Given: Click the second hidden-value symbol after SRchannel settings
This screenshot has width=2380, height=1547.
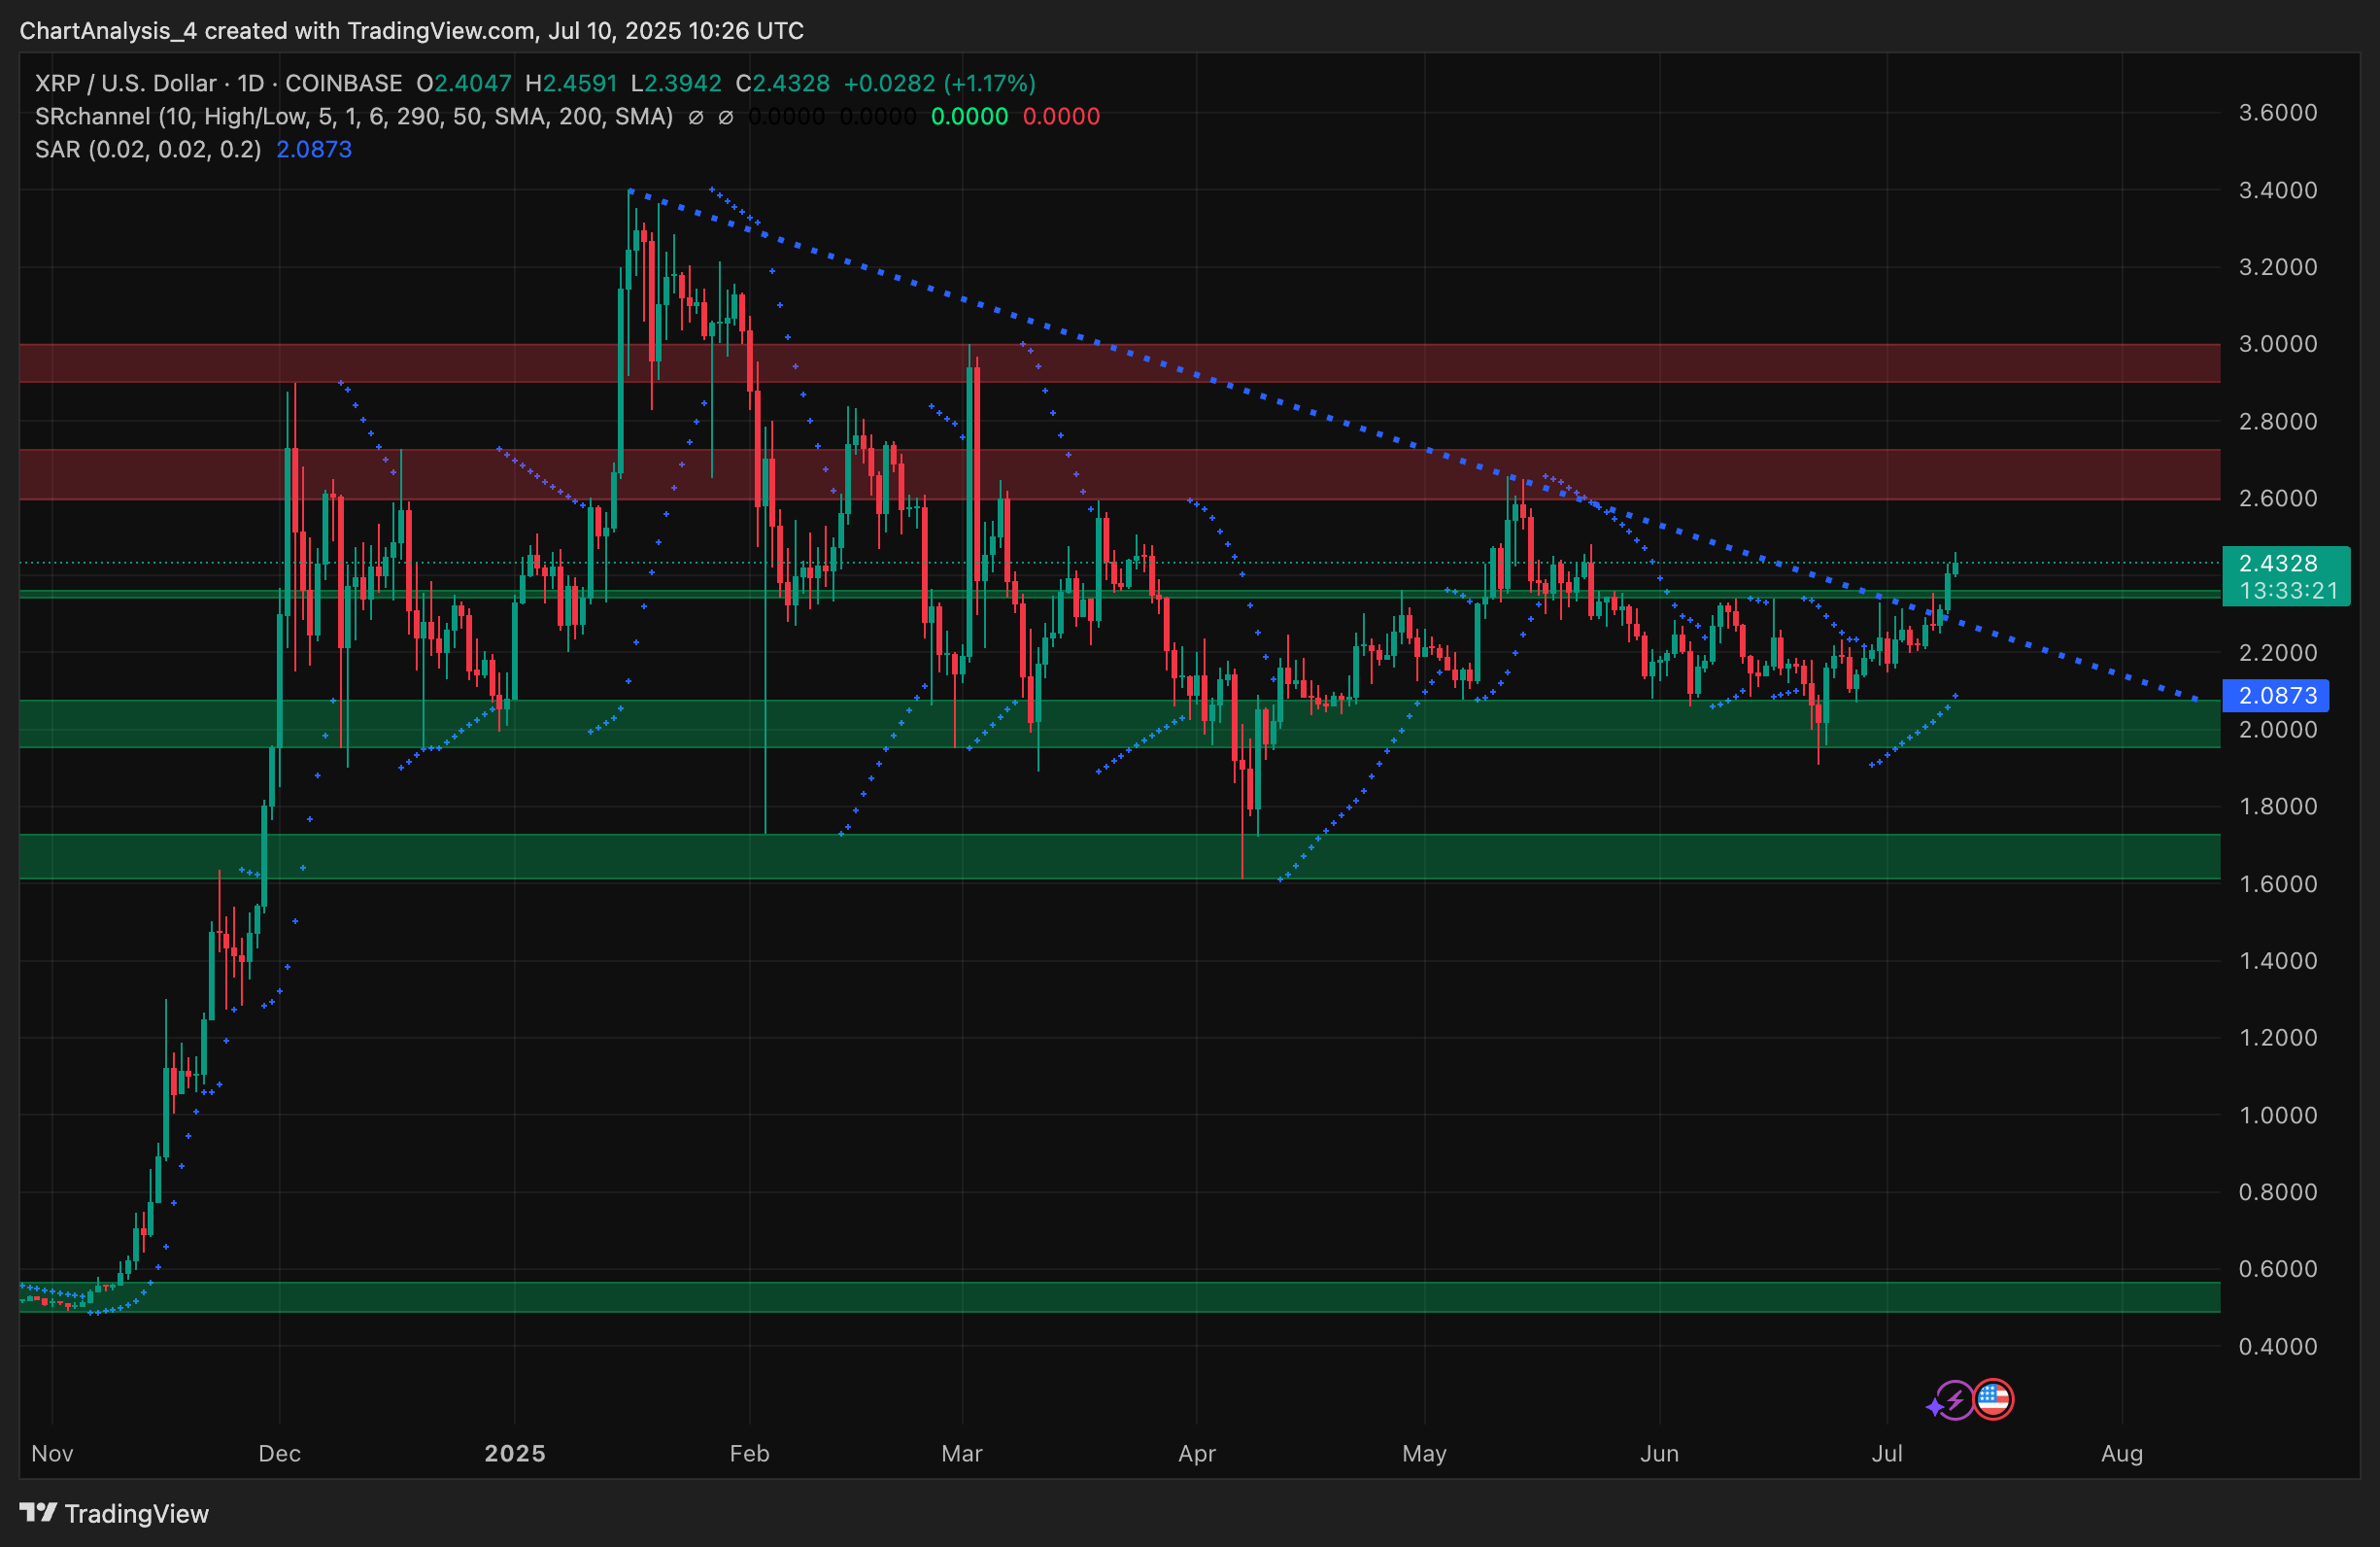Looking at the screenshot, I should point(726,117).
